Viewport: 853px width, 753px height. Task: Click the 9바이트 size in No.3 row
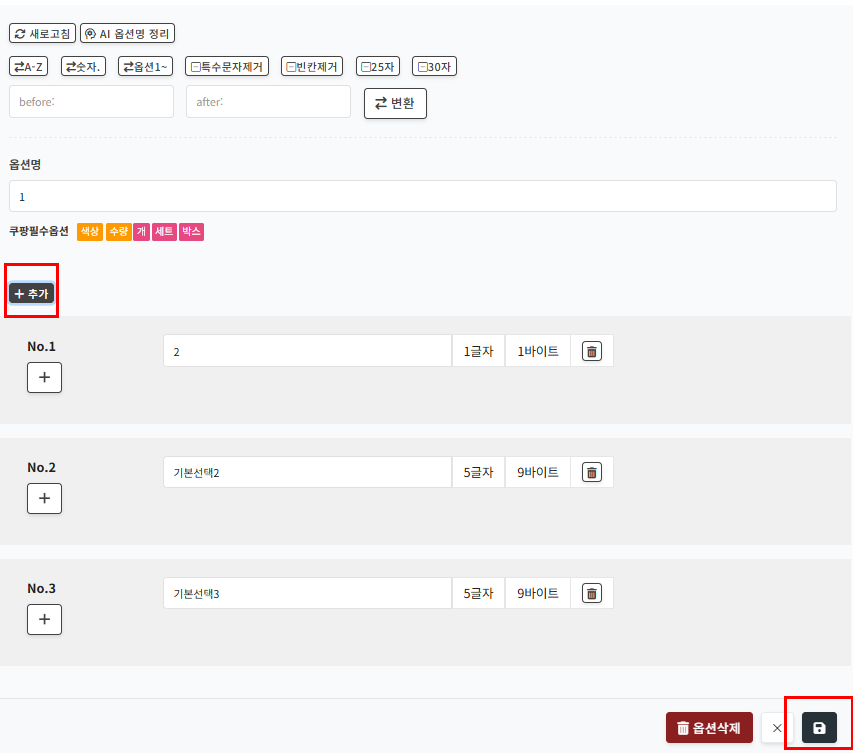[x=537, y=593]
